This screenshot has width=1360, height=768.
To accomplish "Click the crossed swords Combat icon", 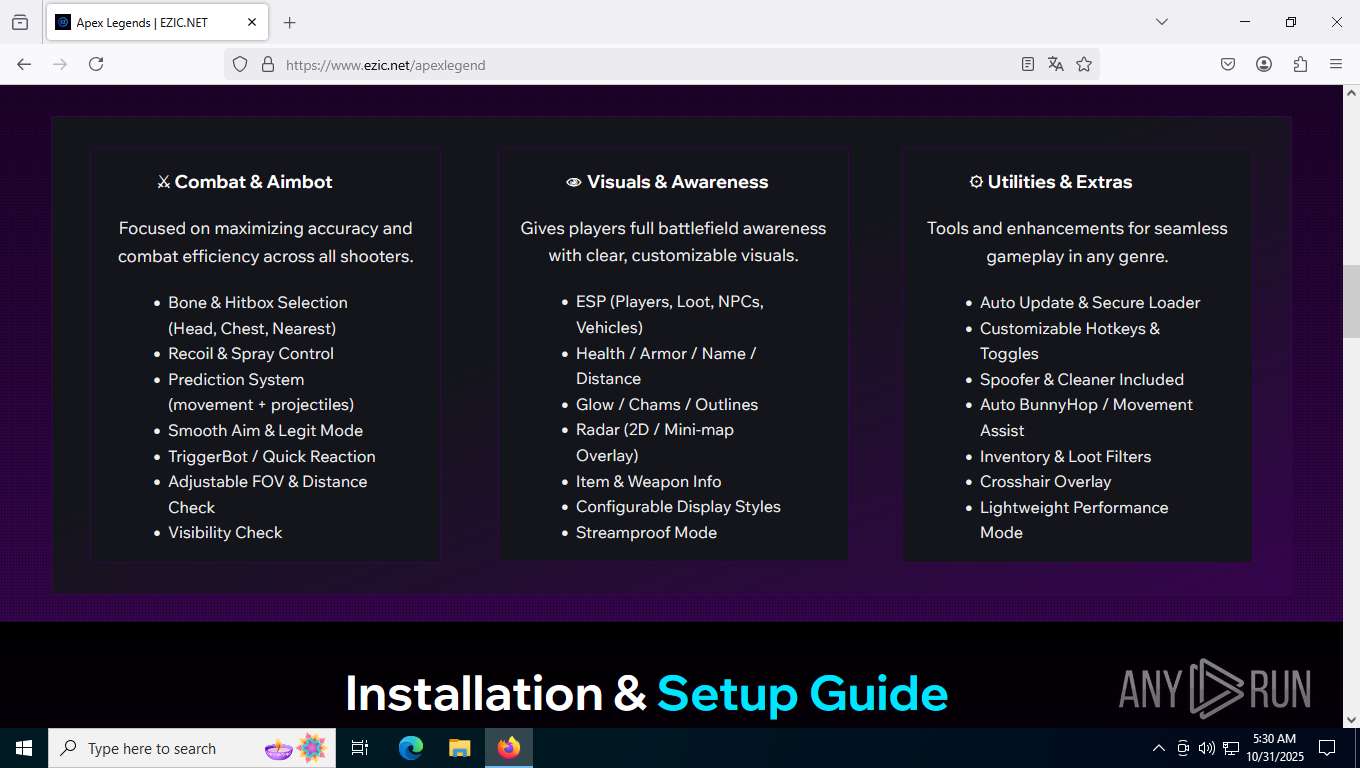I will click(164, 182).
